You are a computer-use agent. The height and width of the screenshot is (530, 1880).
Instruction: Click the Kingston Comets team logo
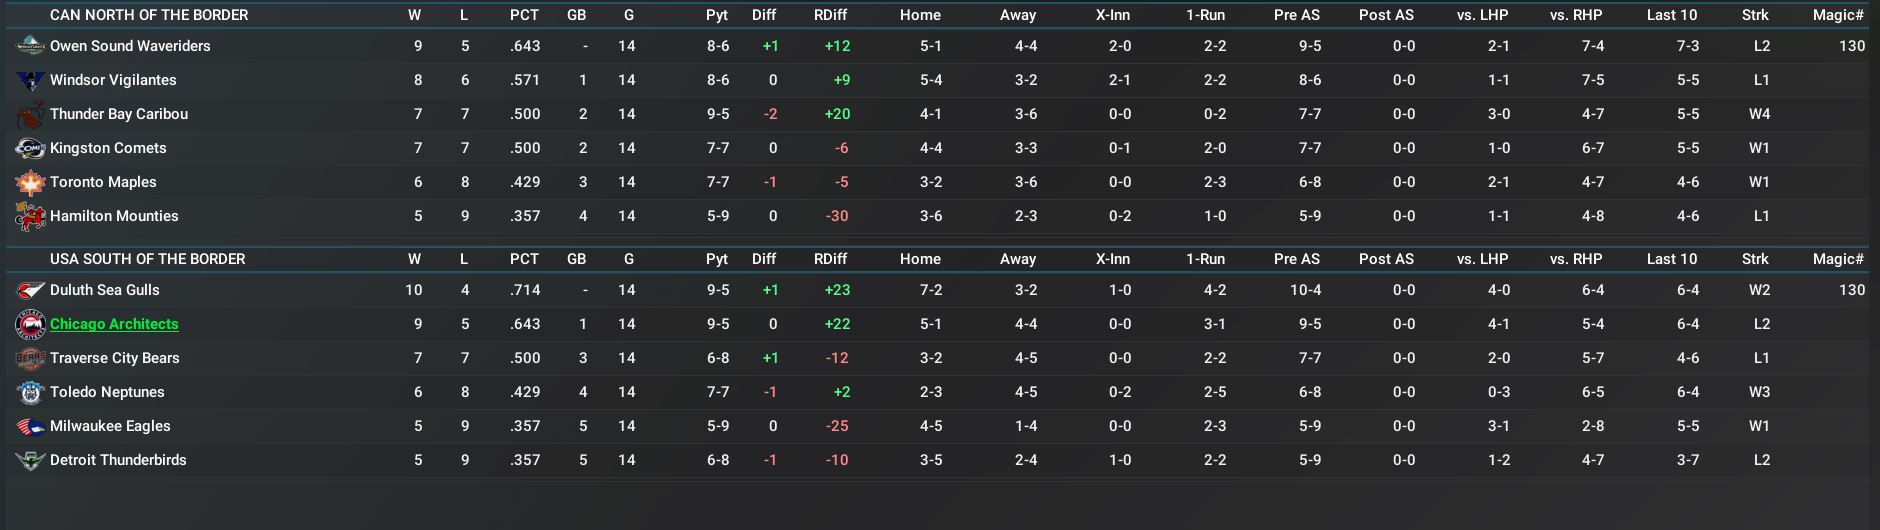click(x=30, y=148)
